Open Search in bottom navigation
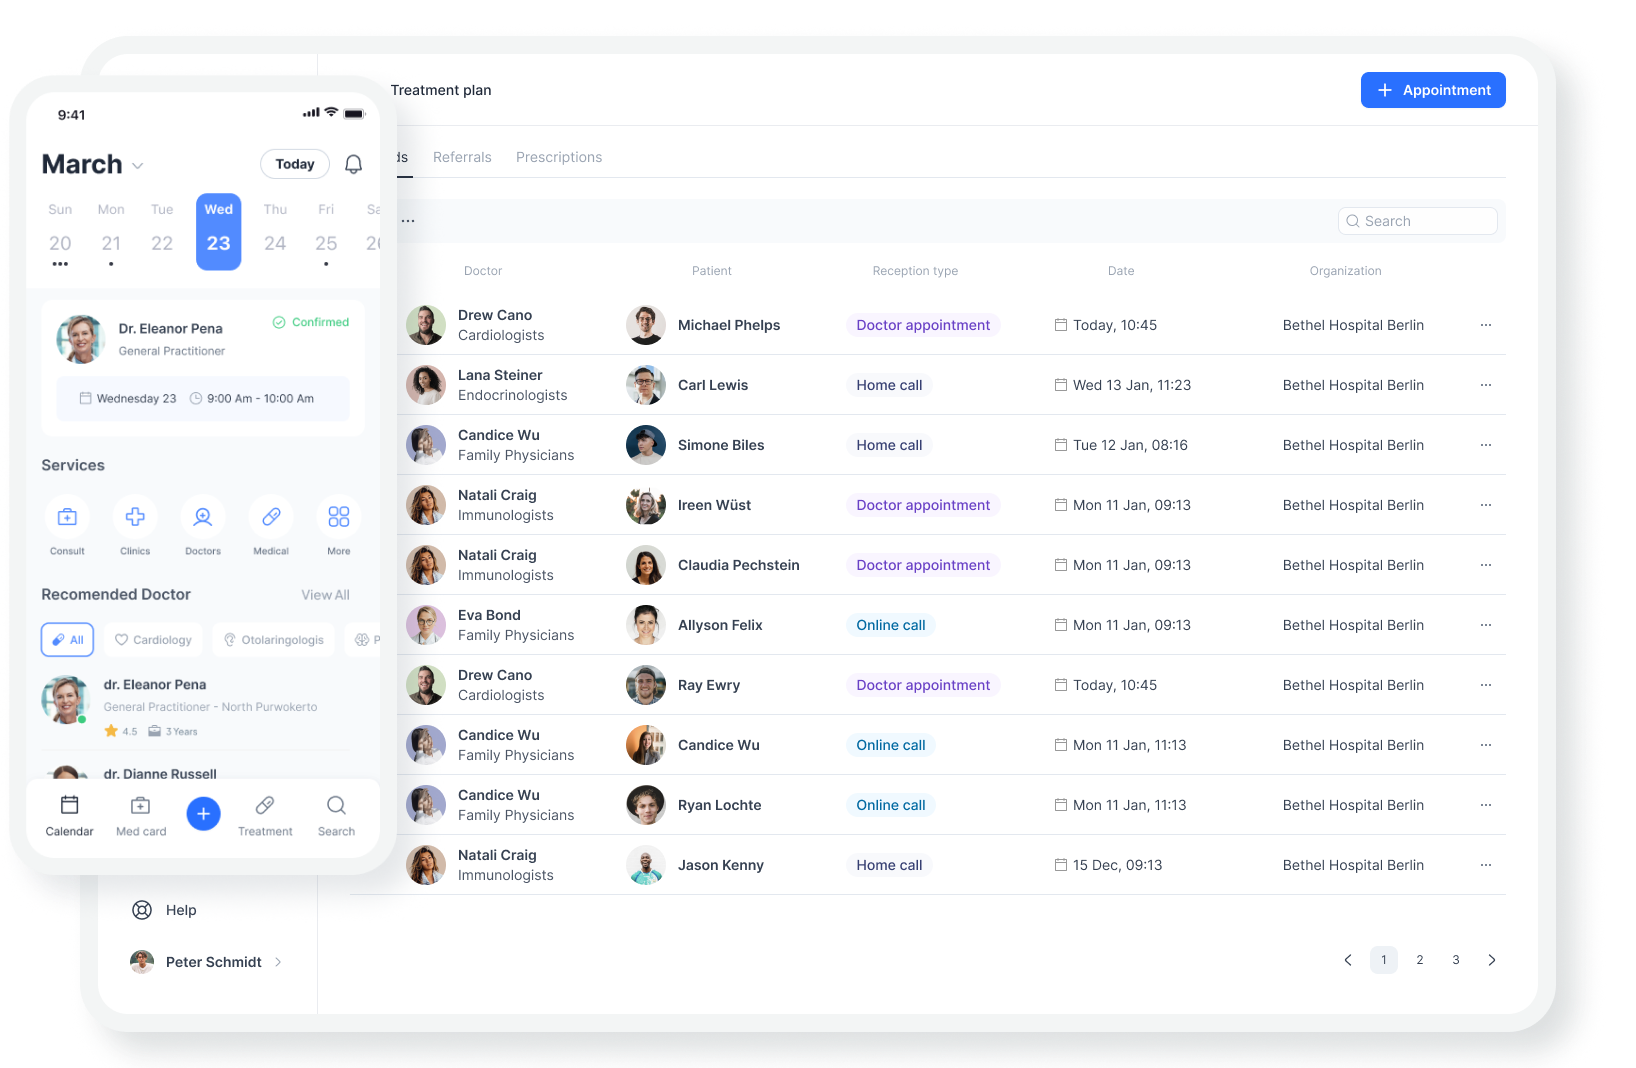This screenshot has width=1636, height=1068. [336, 816]
